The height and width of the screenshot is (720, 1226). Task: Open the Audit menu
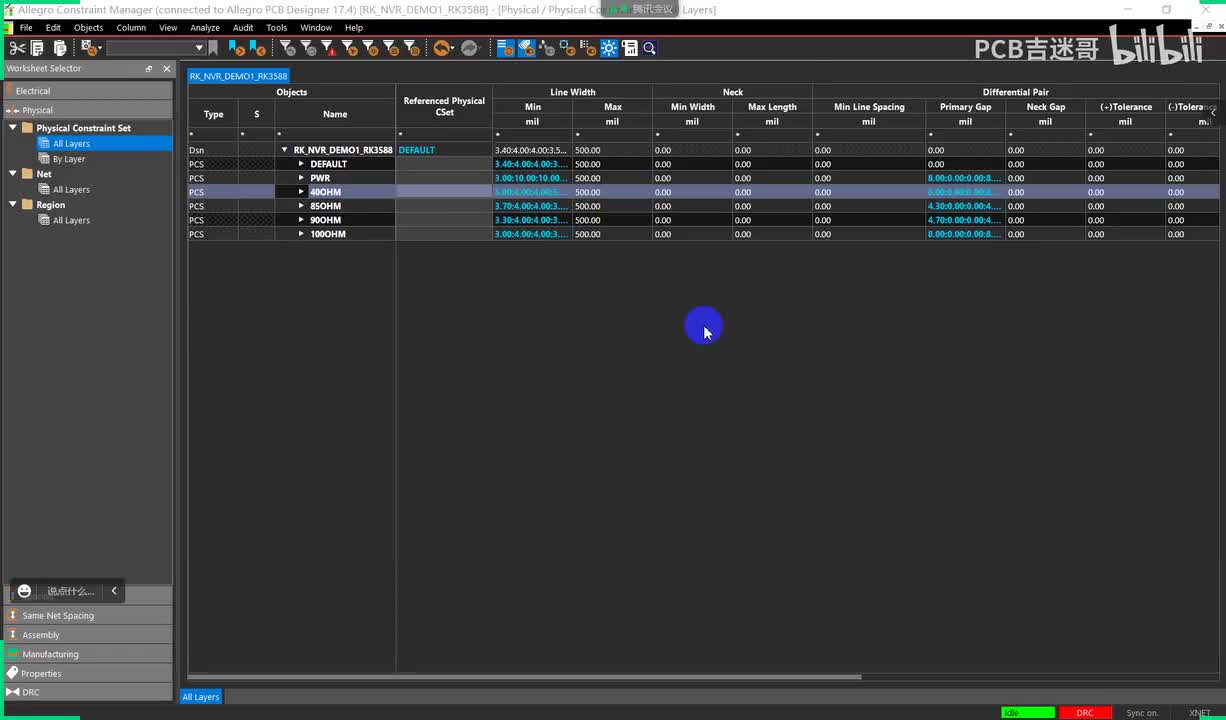(243, 28)
